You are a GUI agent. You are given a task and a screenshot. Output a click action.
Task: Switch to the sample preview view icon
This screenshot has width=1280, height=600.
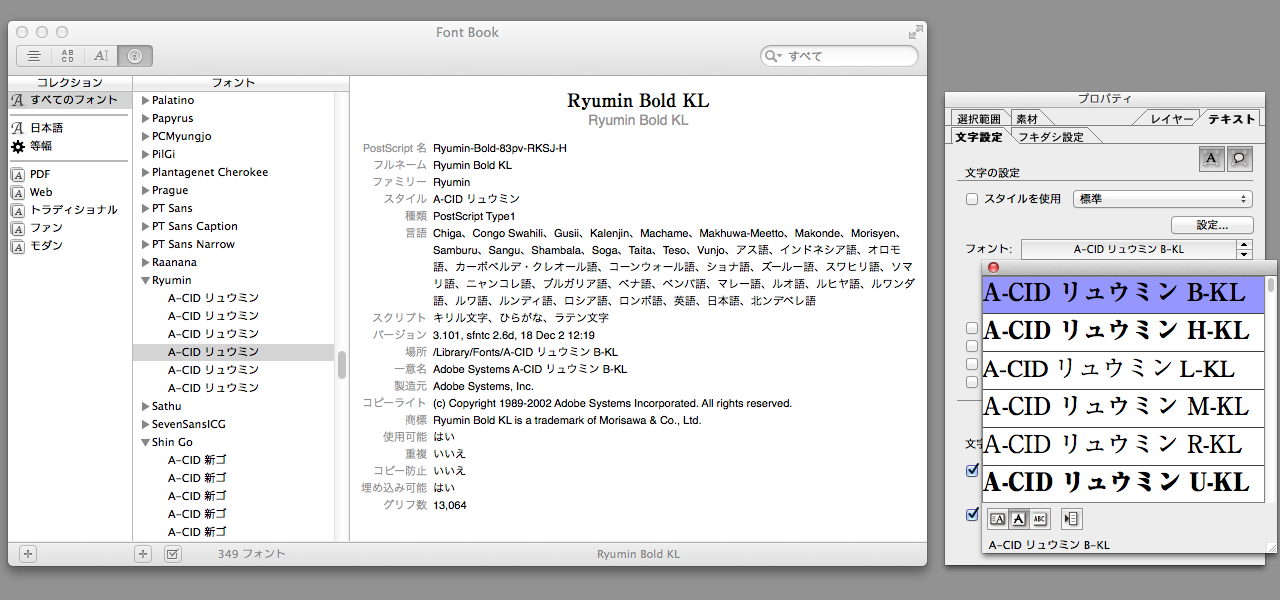coord(34,56)
